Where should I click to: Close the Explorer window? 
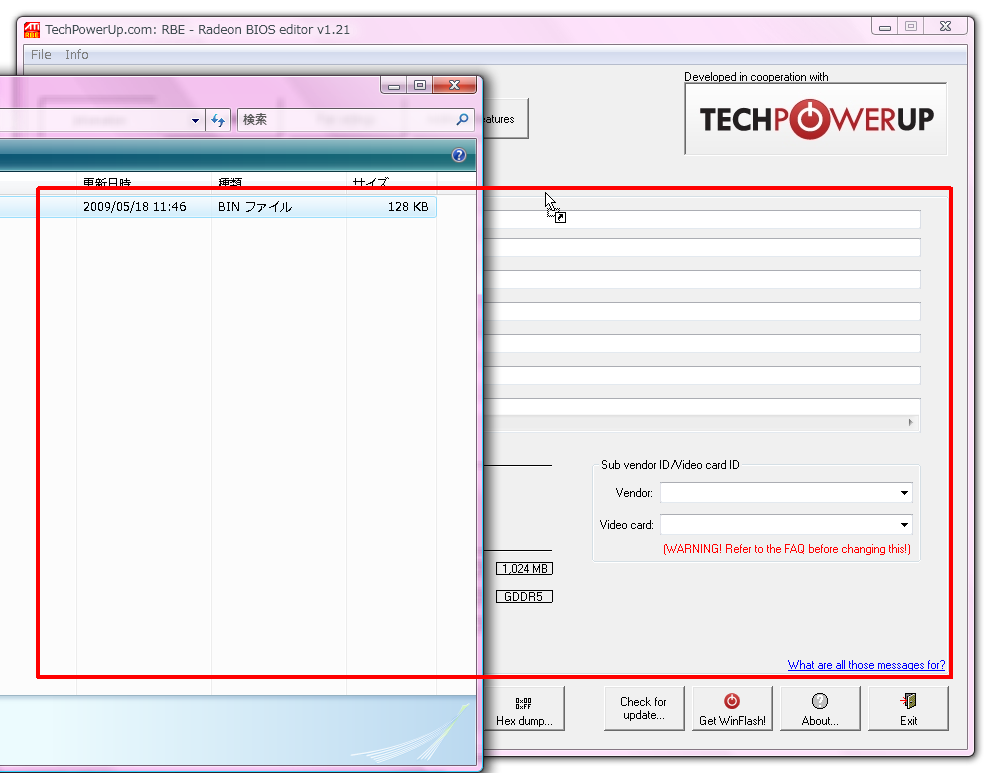(x=454, y=85)
